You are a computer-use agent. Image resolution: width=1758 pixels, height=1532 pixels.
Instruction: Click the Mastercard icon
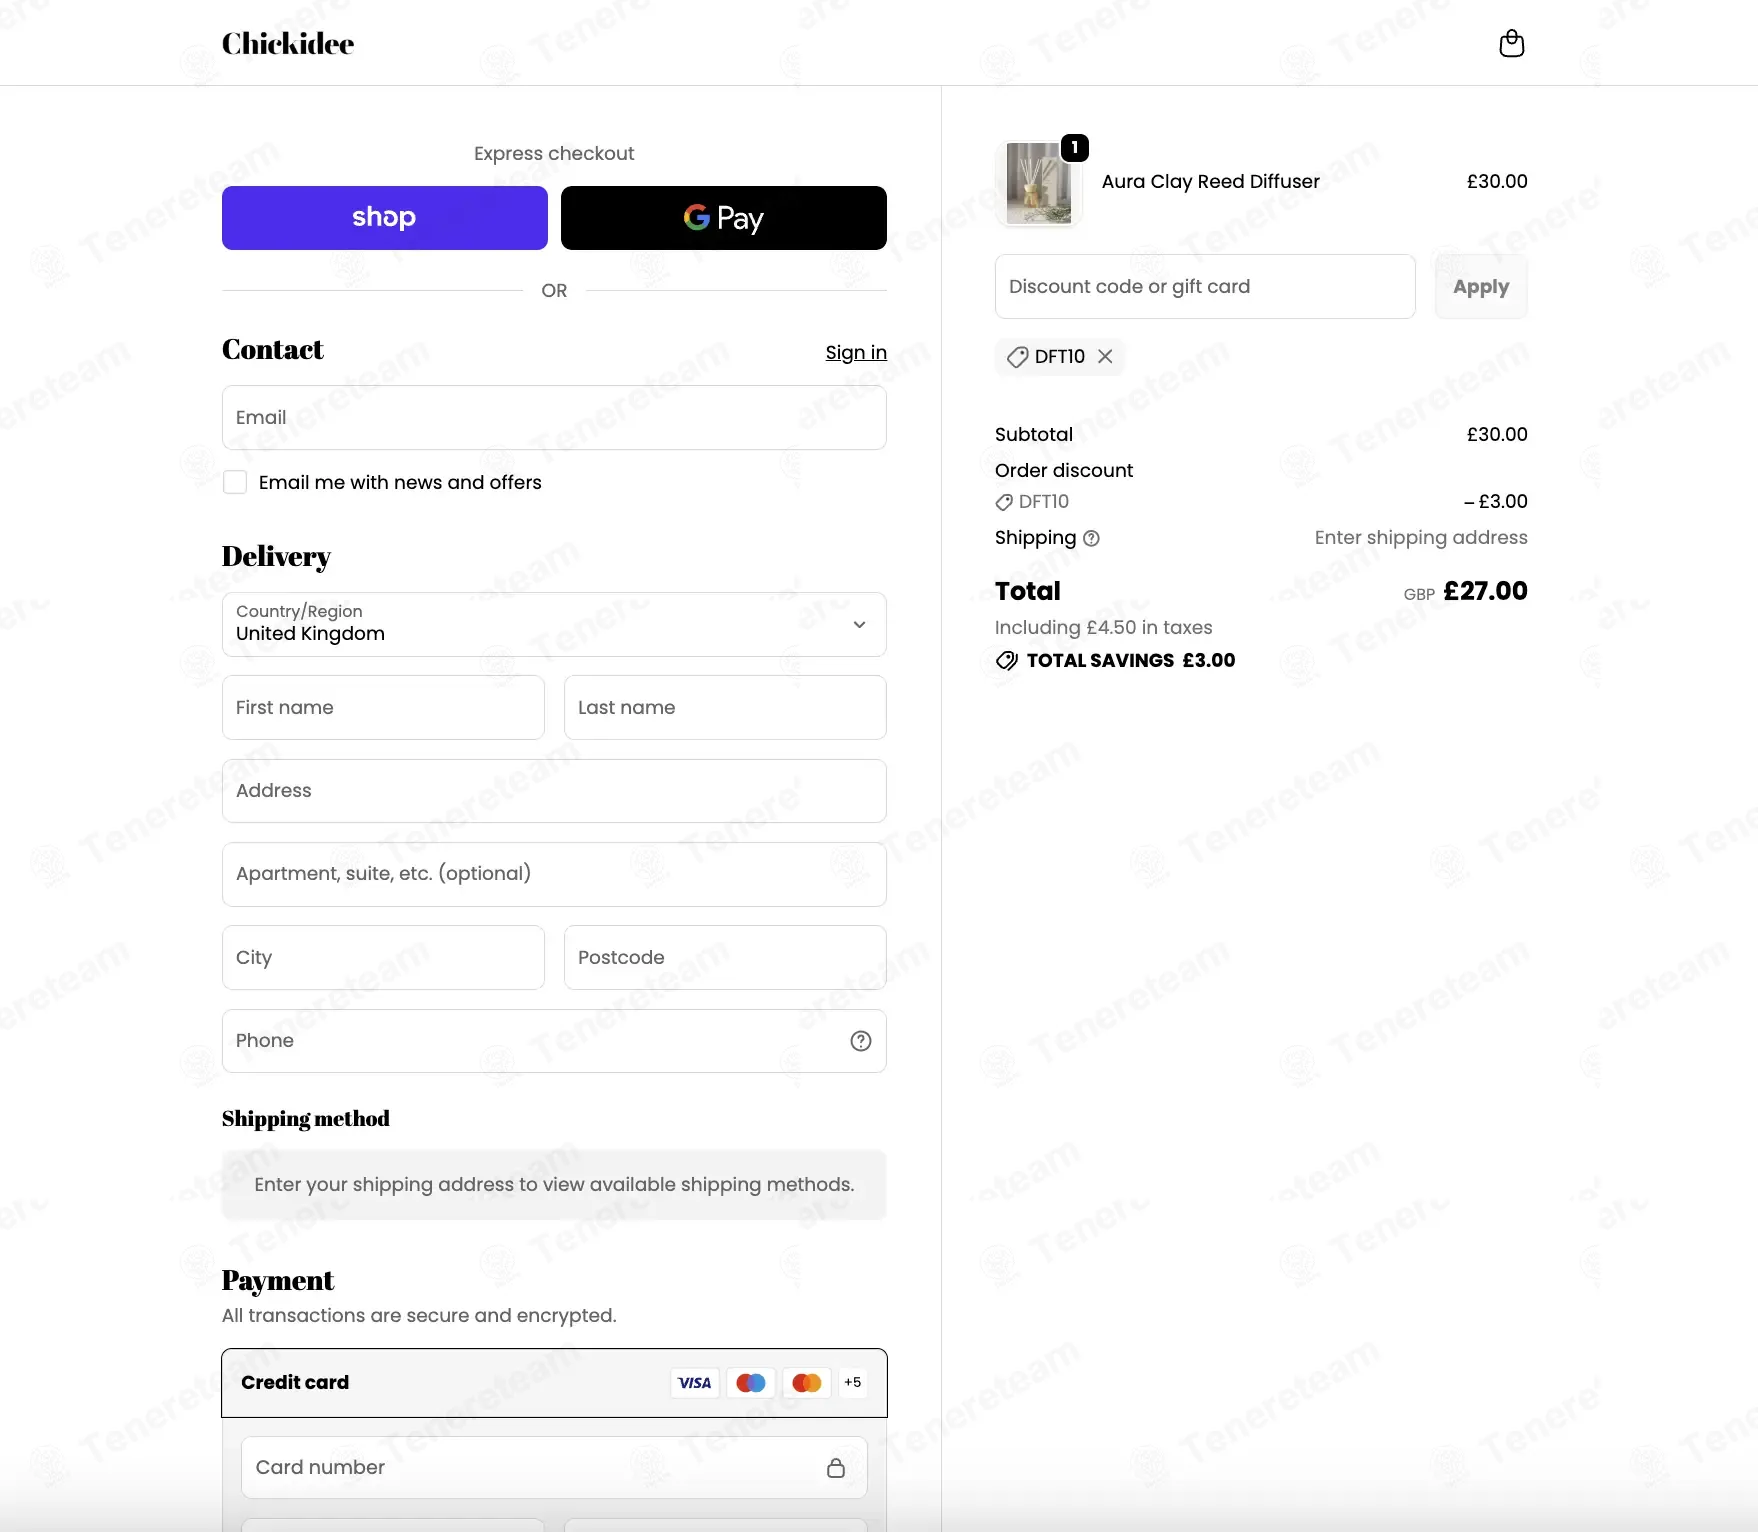pyautogui.click(x=806, y=1383)
